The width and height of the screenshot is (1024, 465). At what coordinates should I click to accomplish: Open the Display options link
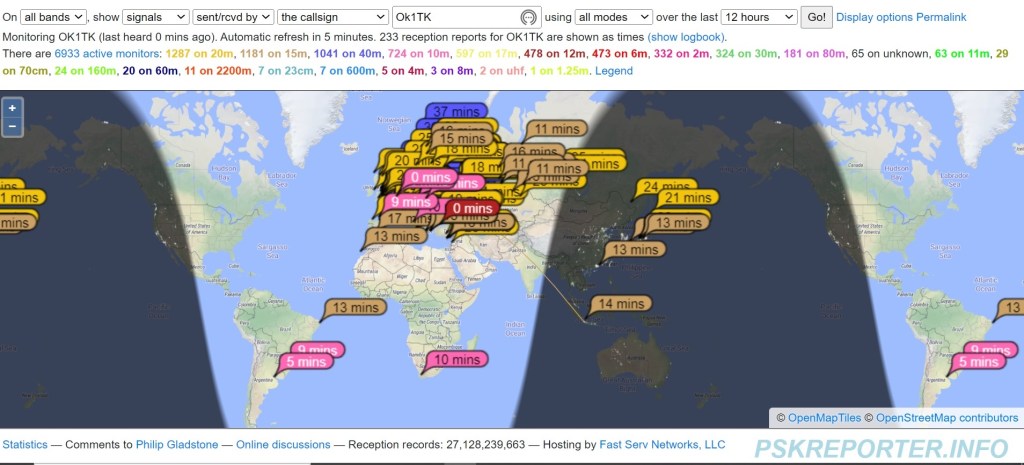880,18
